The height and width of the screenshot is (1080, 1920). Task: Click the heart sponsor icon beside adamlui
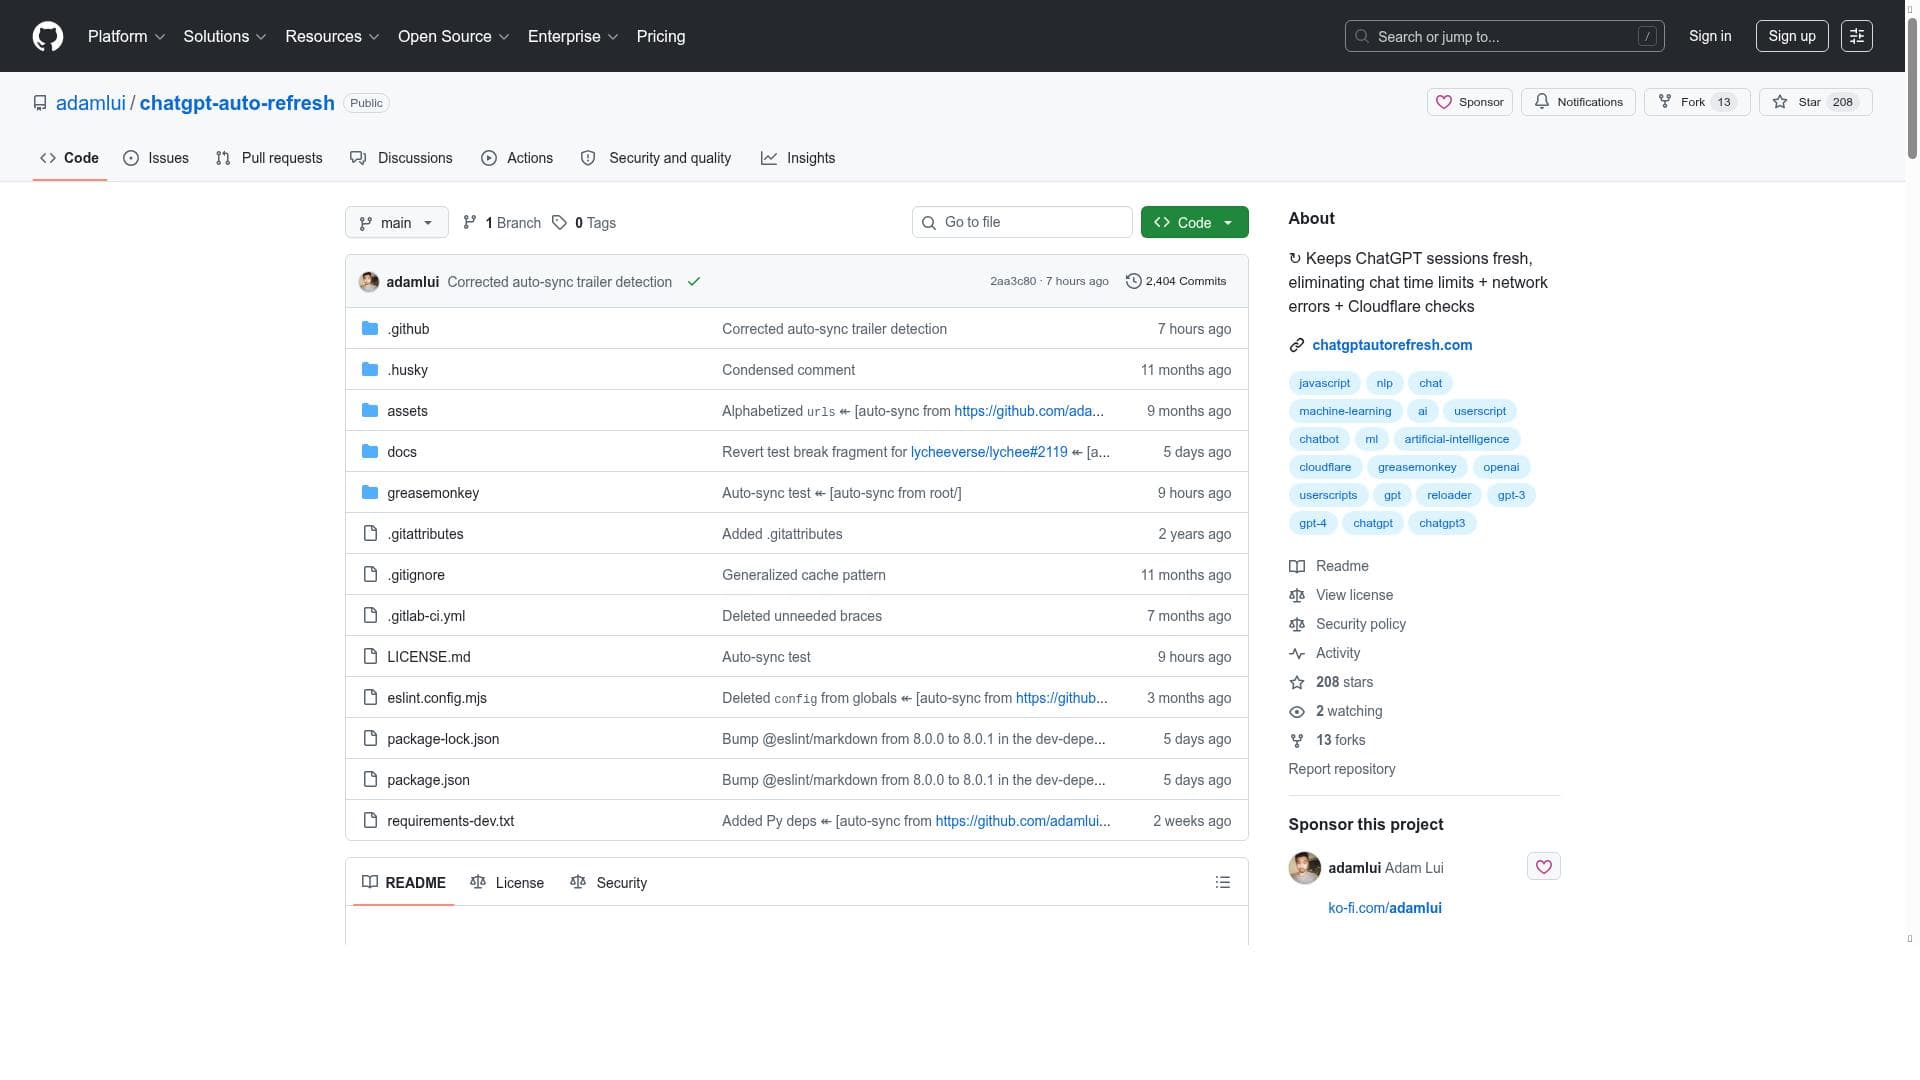(1543, 867)
